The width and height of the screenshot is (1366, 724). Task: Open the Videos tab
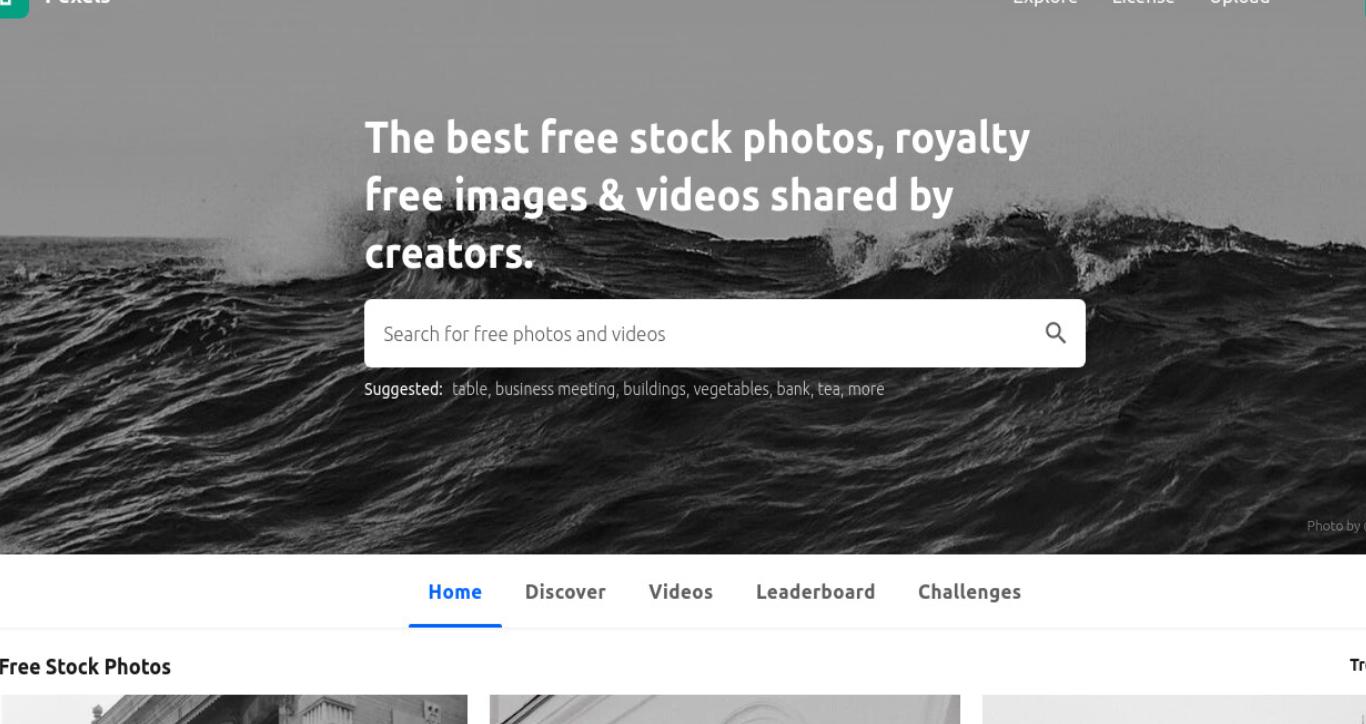[x=680, y=592]
